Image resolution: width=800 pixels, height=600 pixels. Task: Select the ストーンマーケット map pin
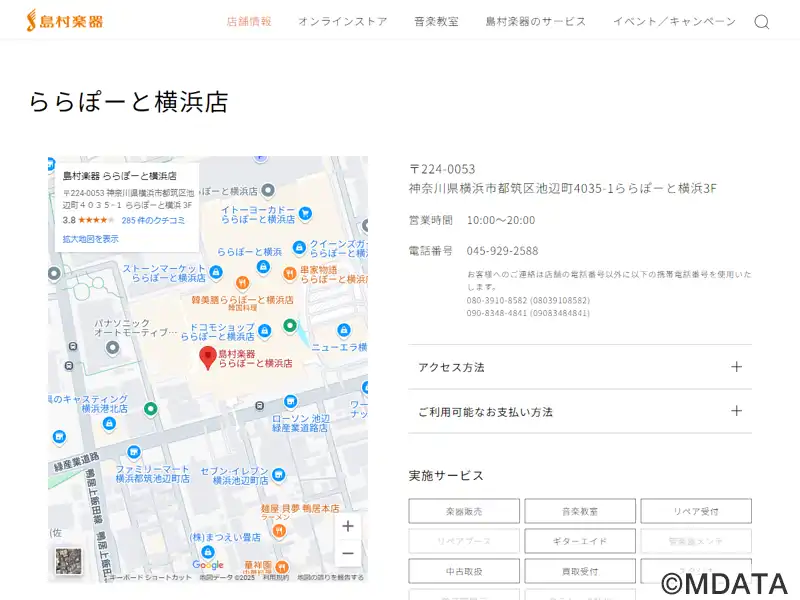click(x=216, y=272)
